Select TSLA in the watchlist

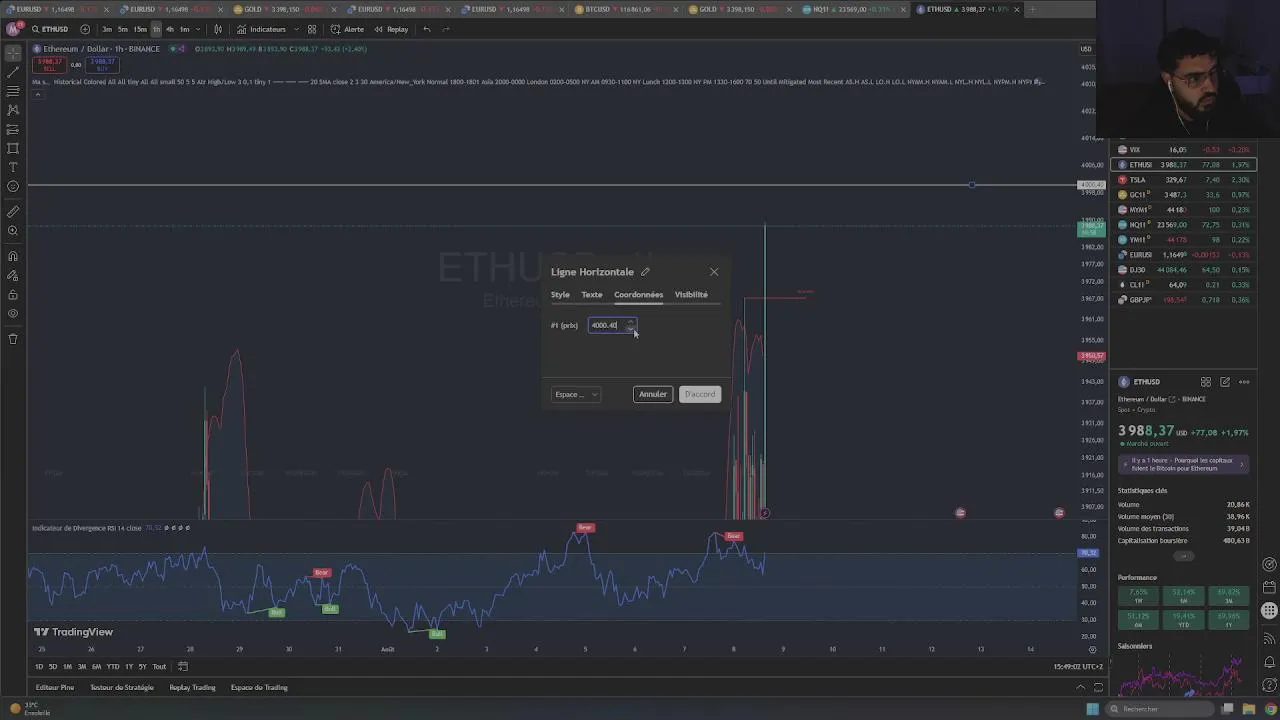pyautogui.click(x=1184, y=180)
